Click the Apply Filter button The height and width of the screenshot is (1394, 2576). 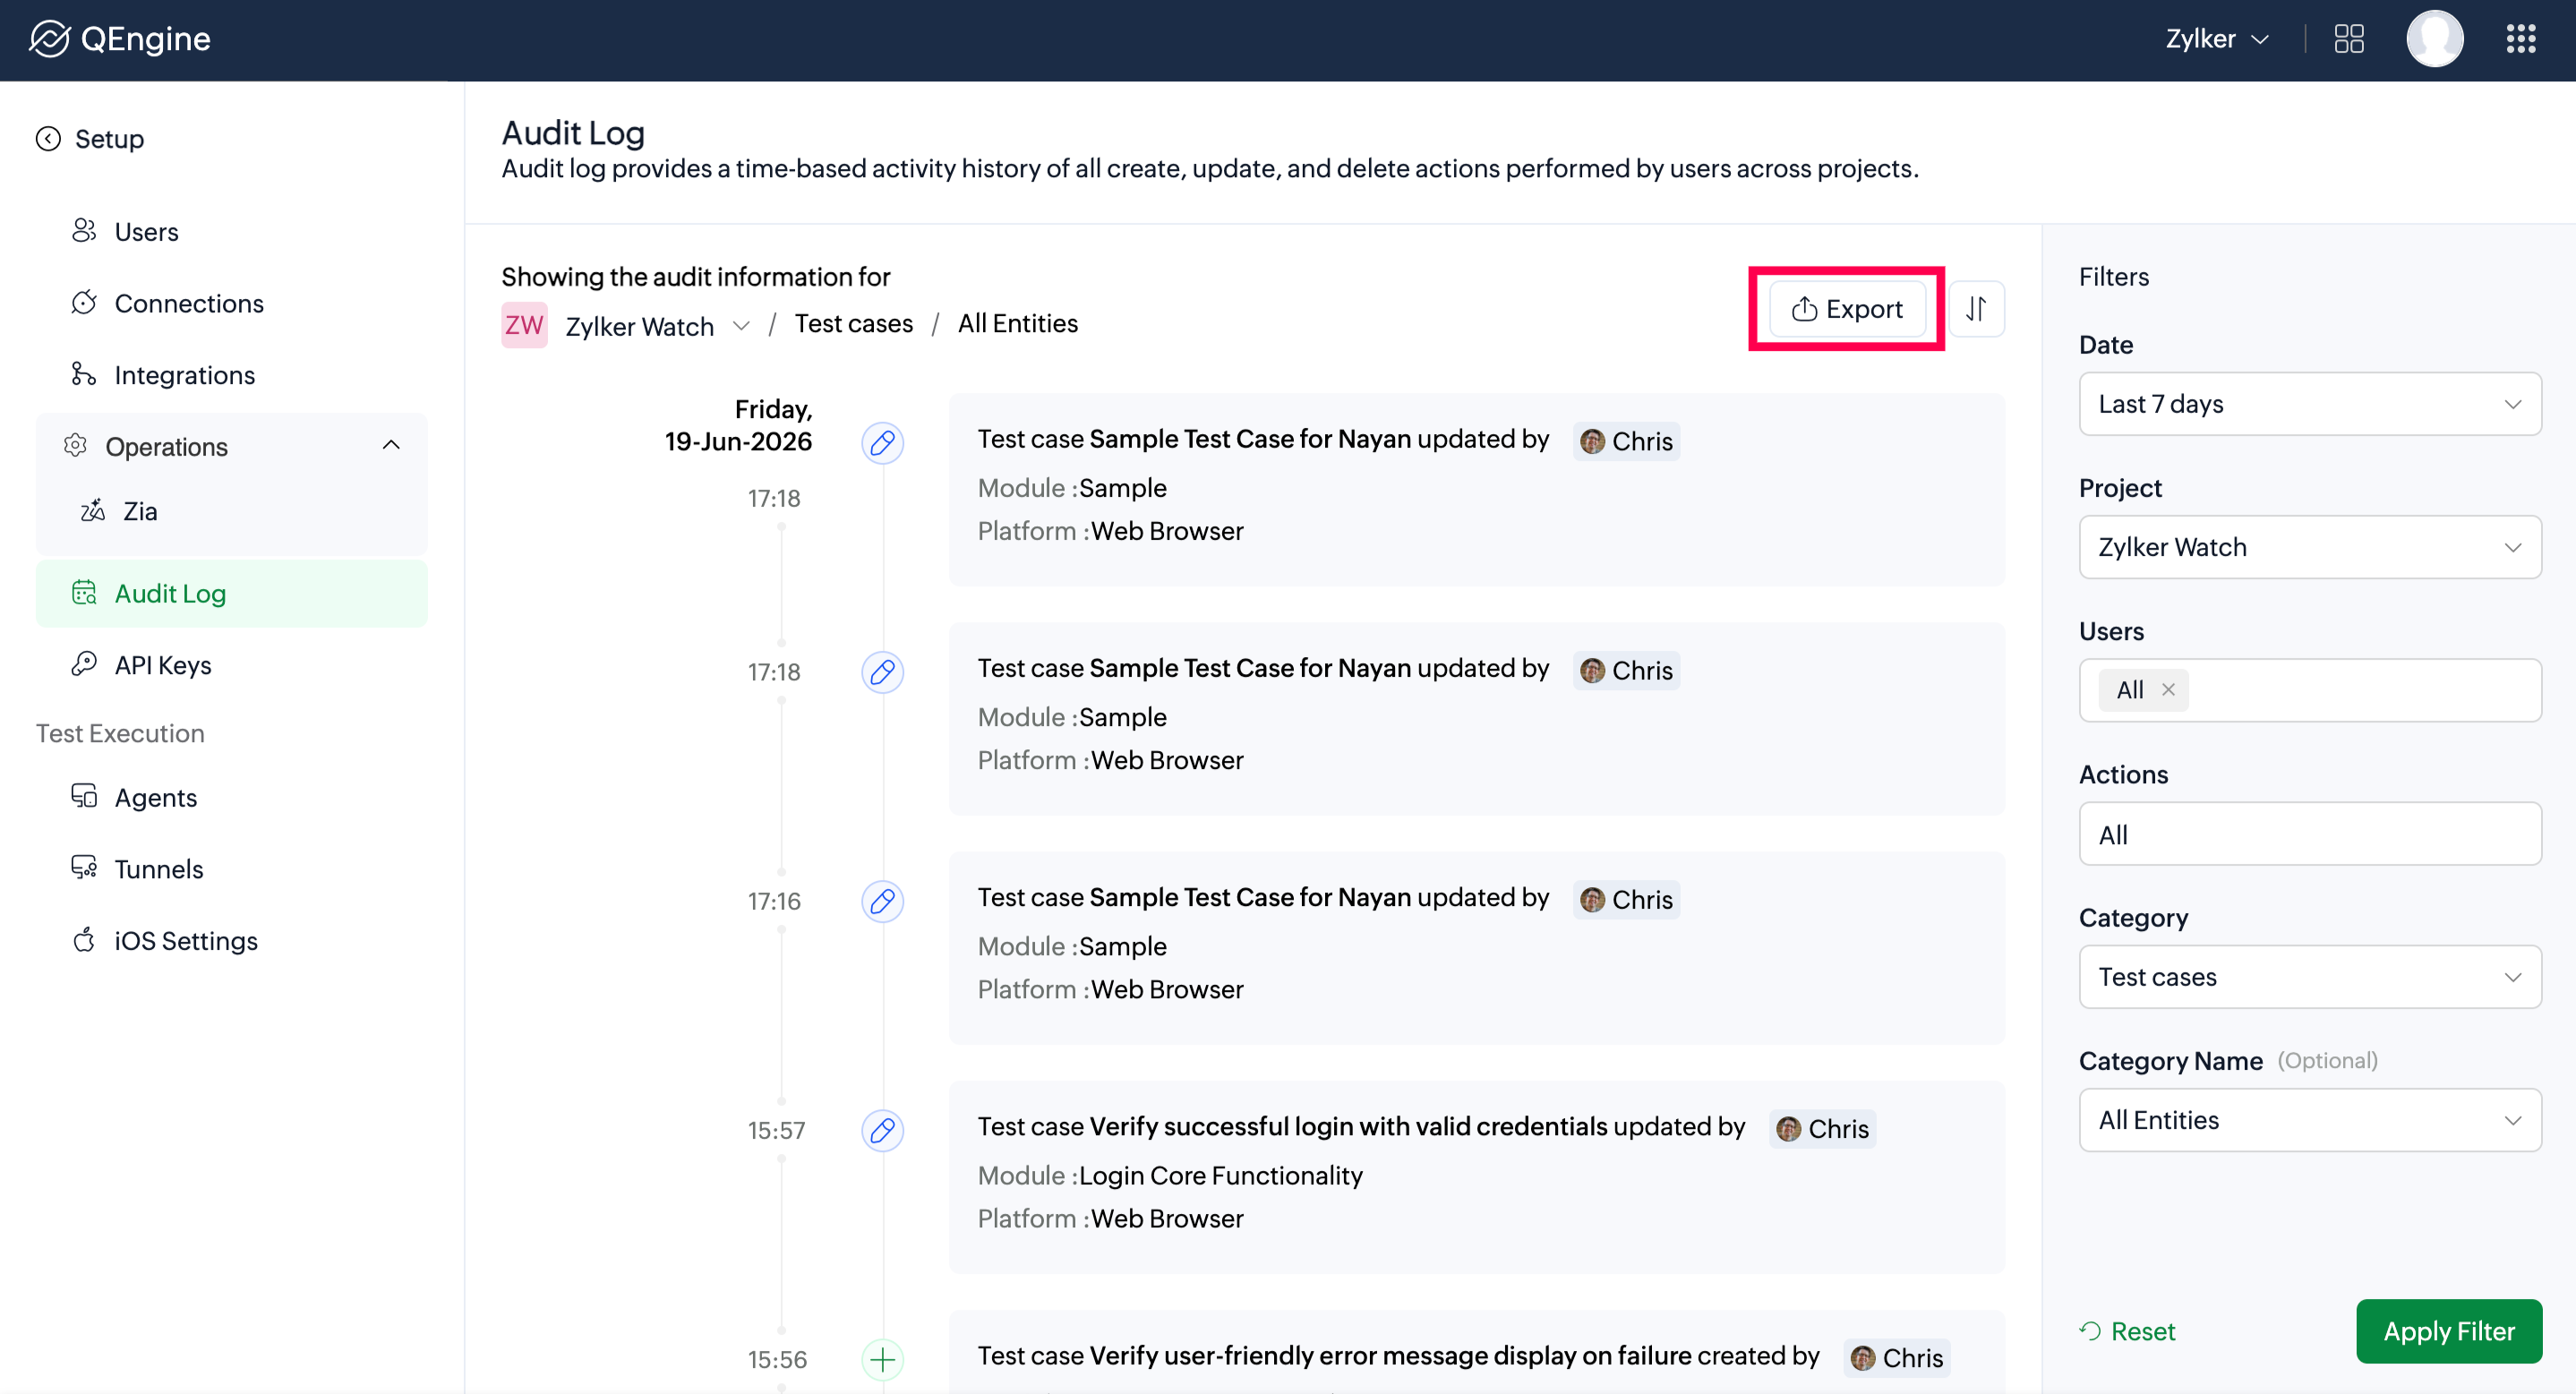2448,1331
